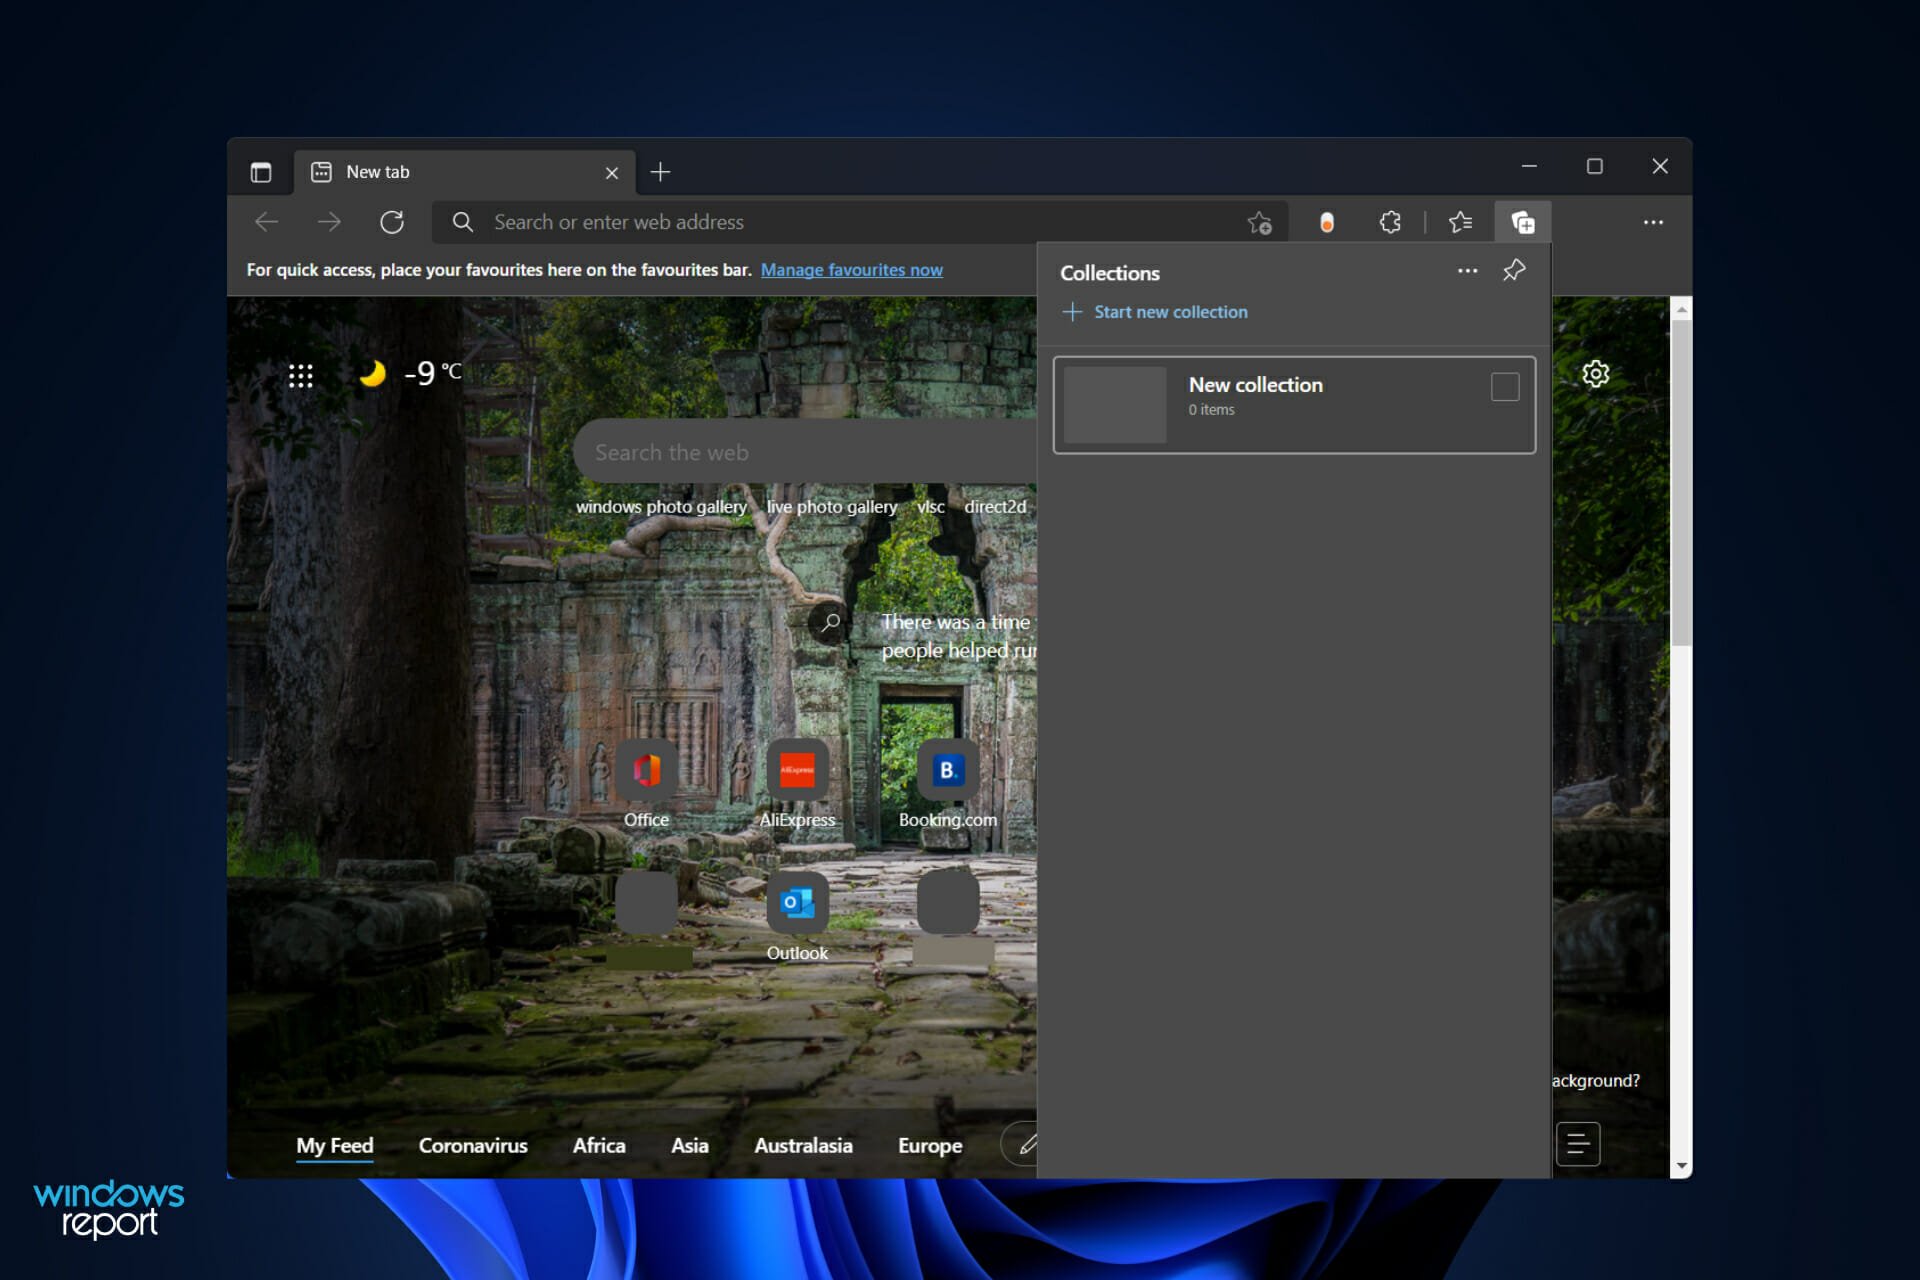Add this page to favourites star icon

pos(1259,222)
